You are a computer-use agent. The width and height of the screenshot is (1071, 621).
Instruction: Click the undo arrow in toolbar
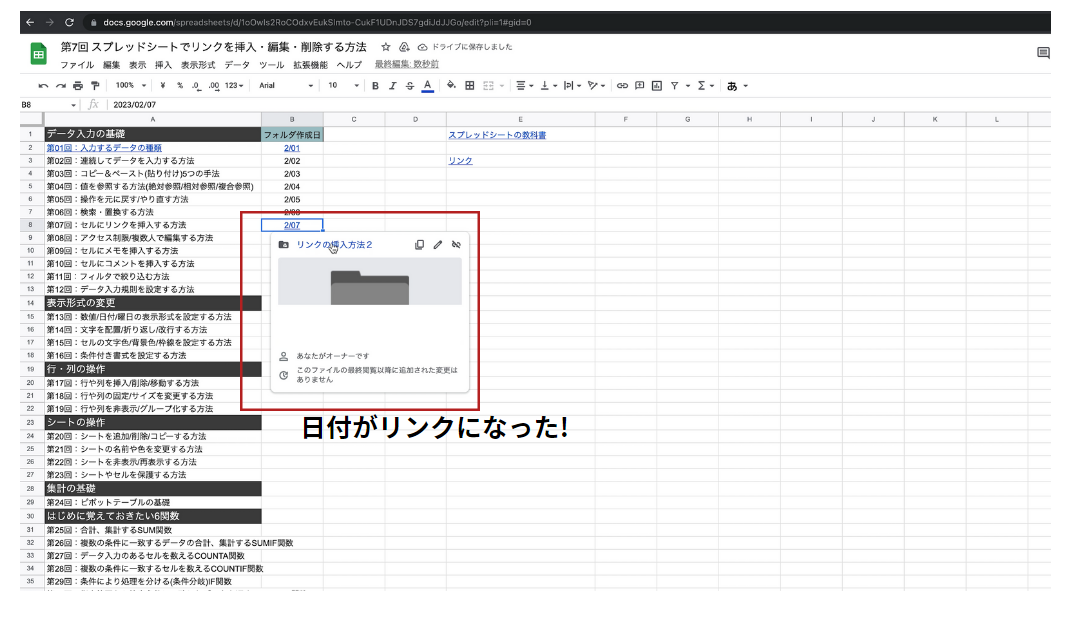pos(43,86)
